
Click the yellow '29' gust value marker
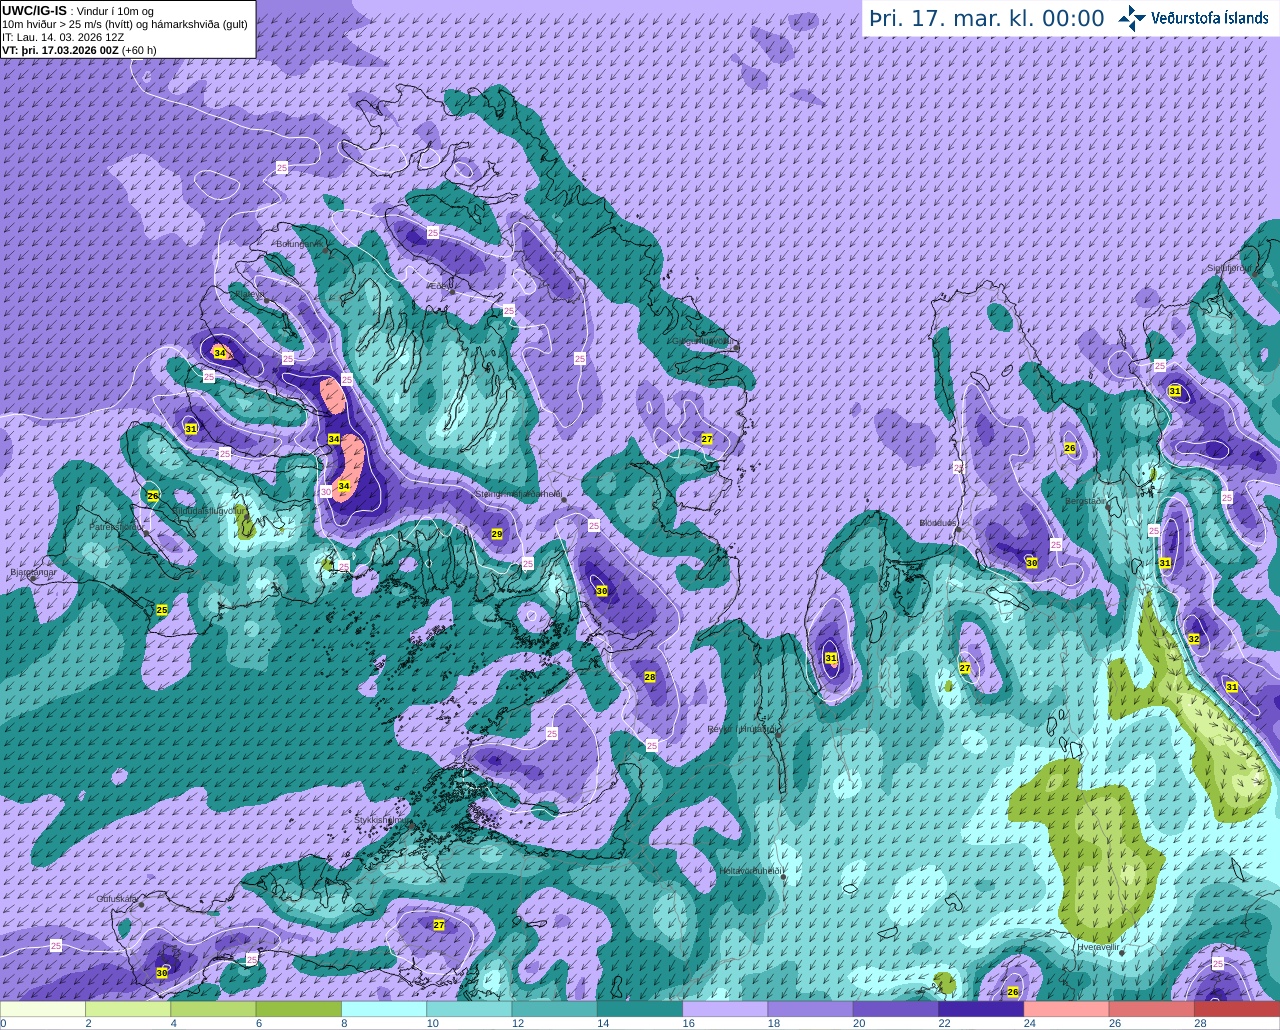(497, 534)
